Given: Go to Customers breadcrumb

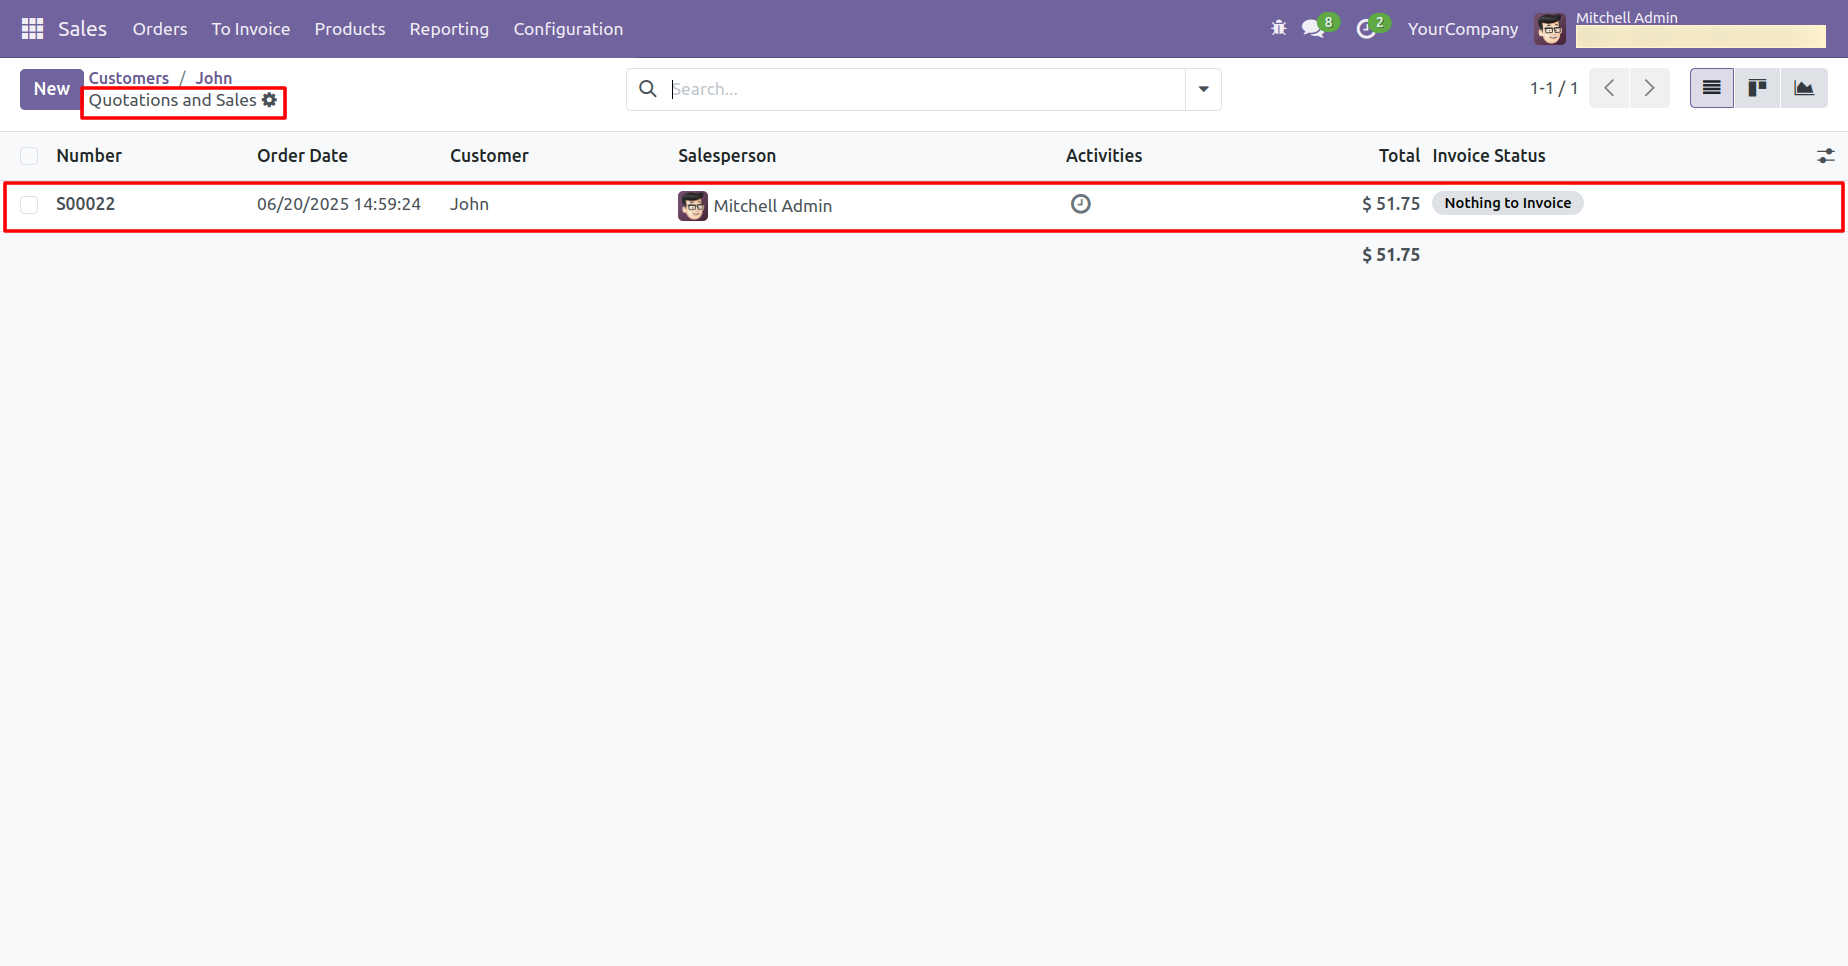Looking at the screenshot, I should [x=129, y=78].
